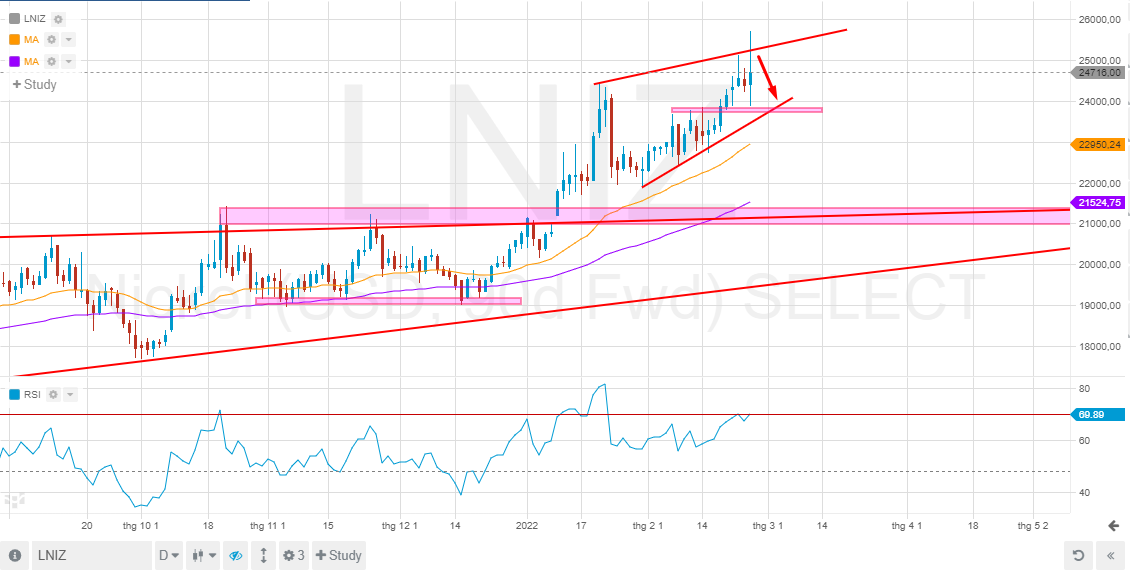Click the 'thg 11 1' date label
The width and height of the screenshot is (1130, 573).
(x=268, y=526)
